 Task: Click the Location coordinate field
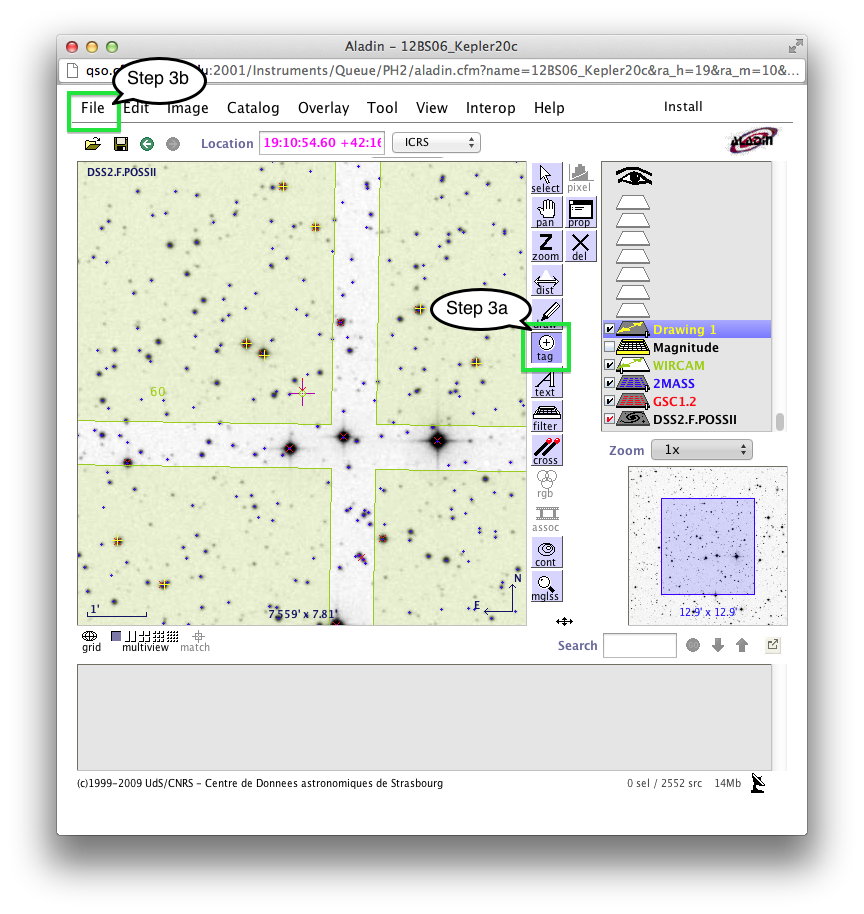click(322, 143)
